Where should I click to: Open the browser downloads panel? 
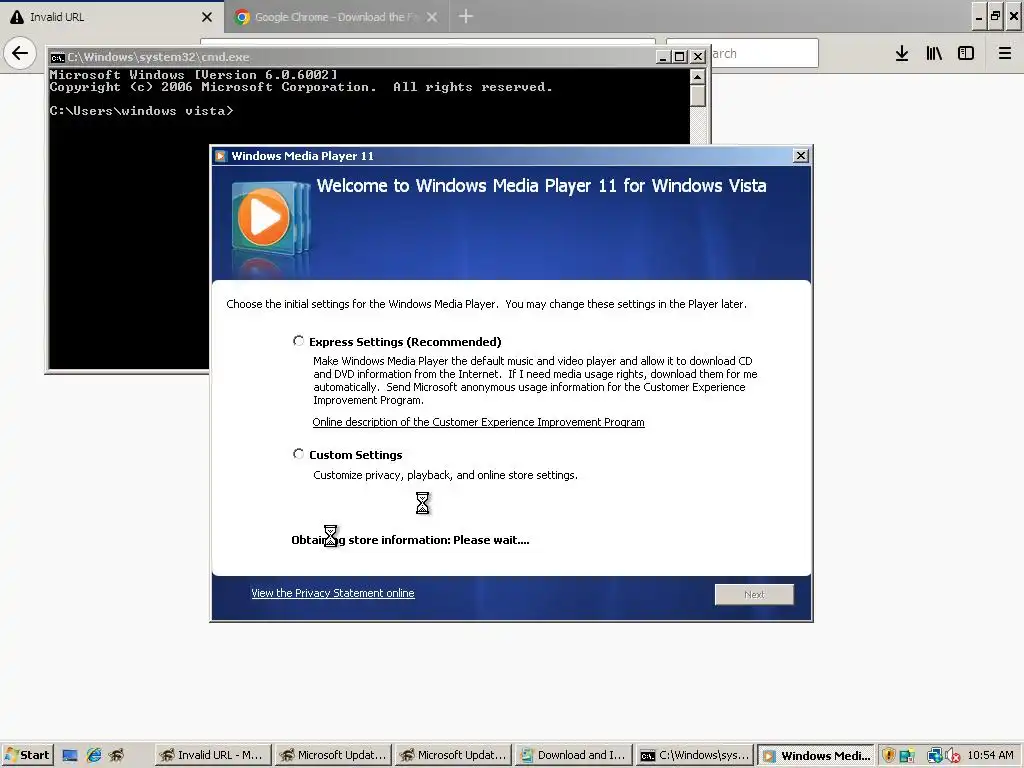coord(902,54)
